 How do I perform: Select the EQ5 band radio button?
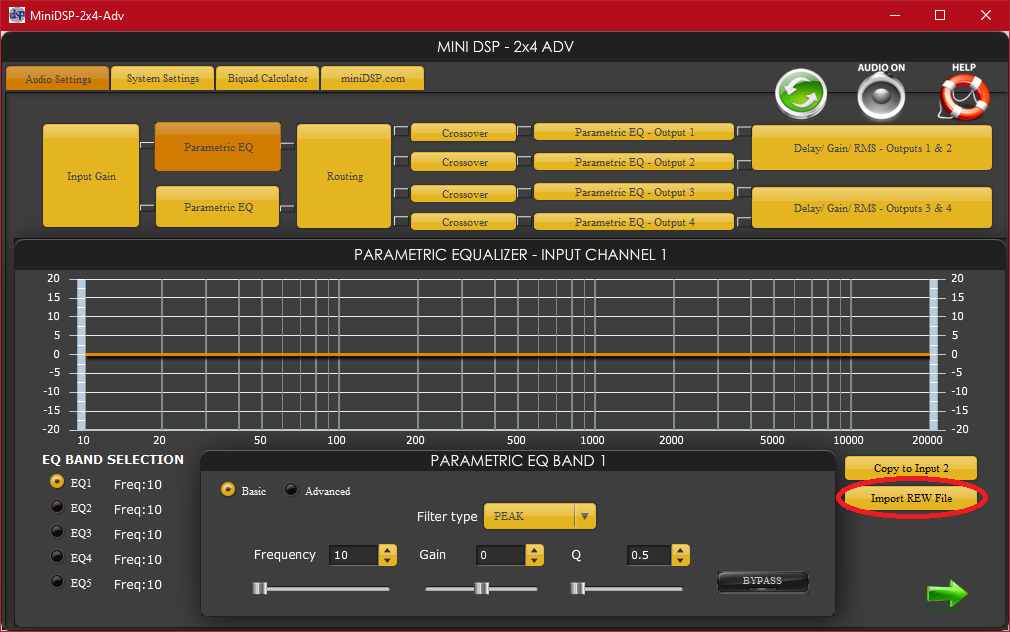click(x=58, y=583)
